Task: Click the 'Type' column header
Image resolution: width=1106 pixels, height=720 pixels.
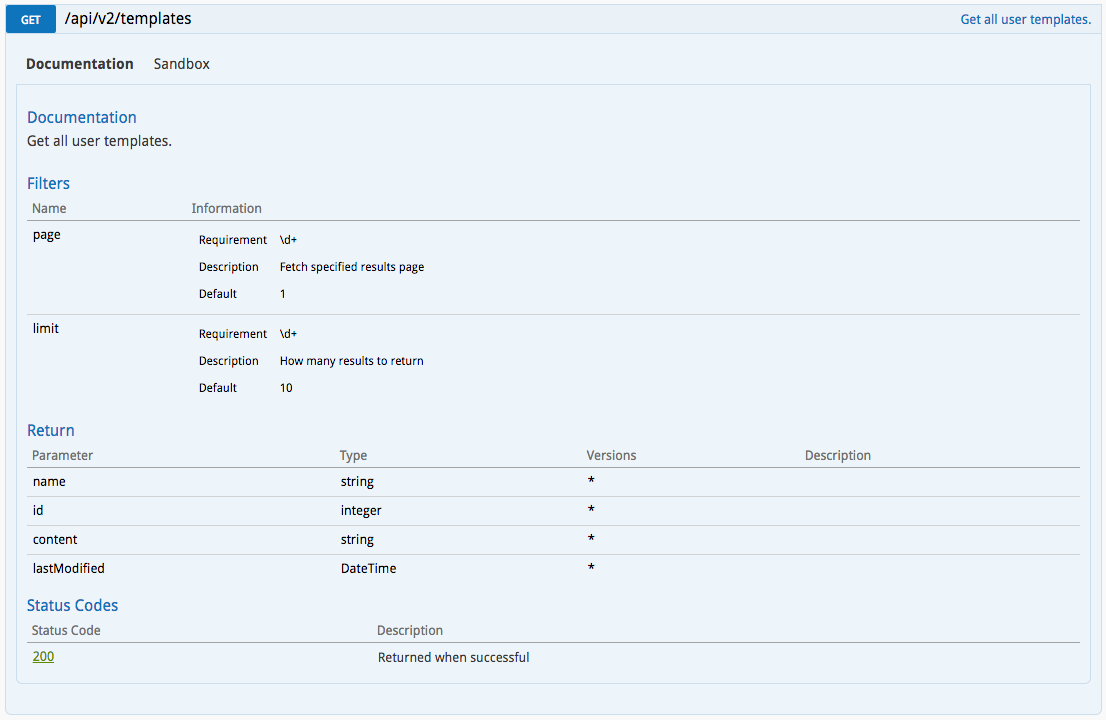Action: click(353, 456)
